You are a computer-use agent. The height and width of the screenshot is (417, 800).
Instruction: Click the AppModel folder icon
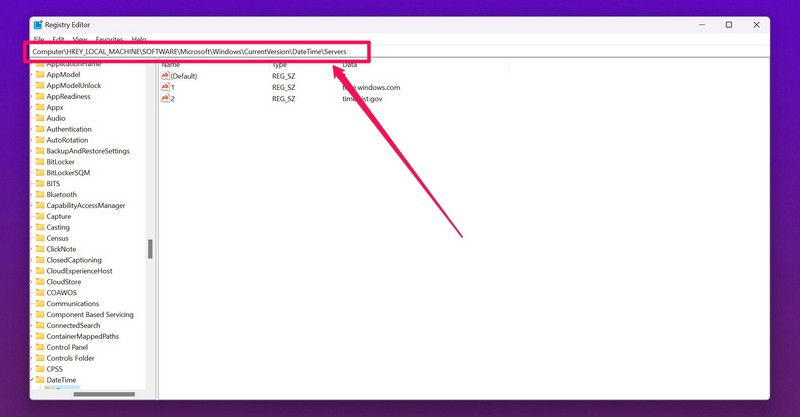[40, 75]
